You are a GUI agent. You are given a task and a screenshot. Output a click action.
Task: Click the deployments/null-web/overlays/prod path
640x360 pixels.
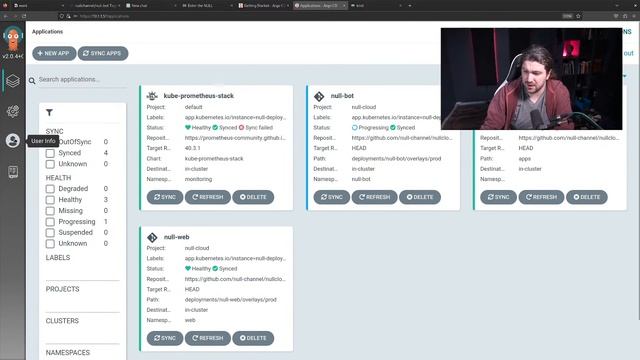tap(231, 300)
